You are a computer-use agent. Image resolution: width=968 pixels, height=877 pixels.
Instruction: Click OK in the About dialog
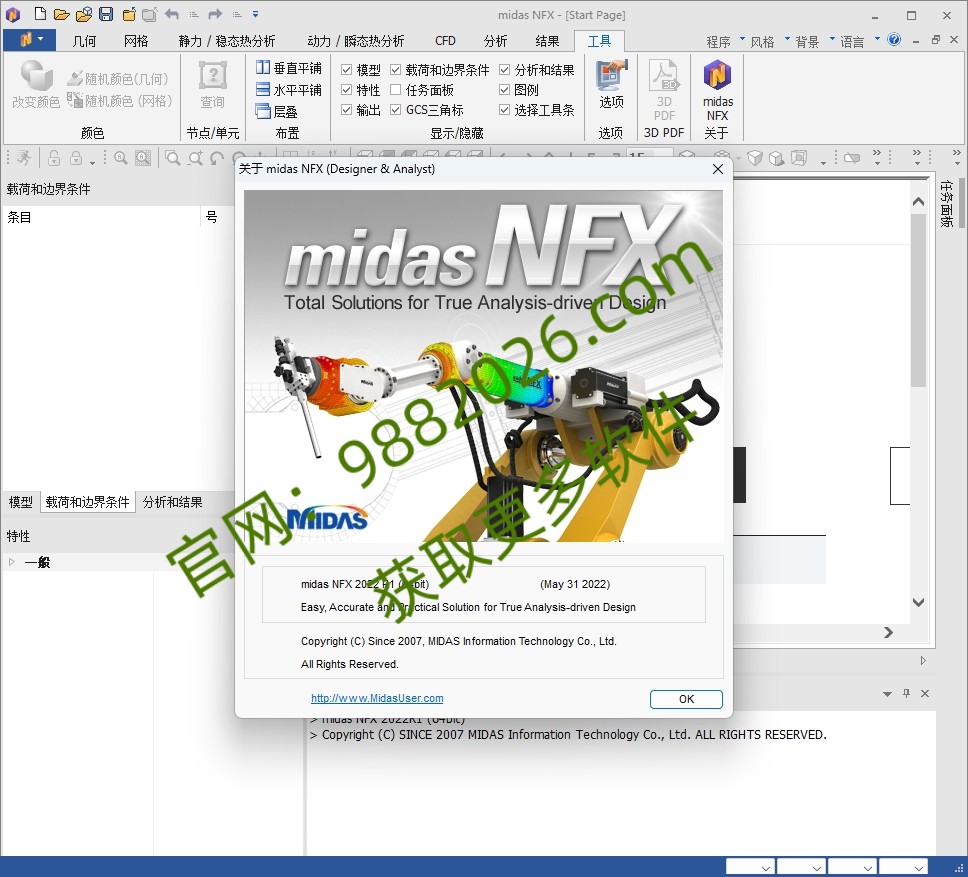(686, 699)
